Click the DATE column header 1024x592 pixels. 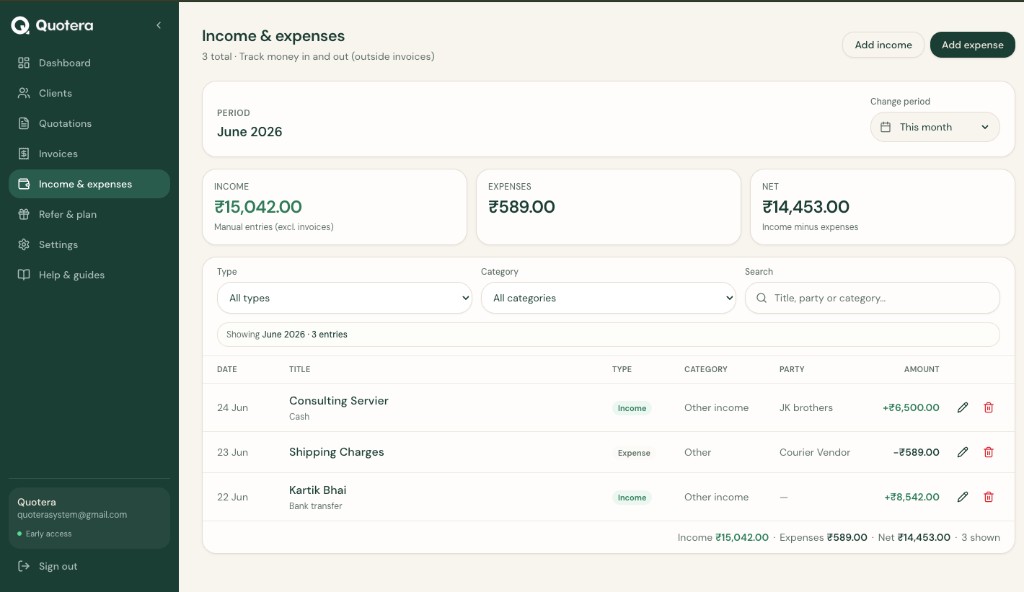227,369
